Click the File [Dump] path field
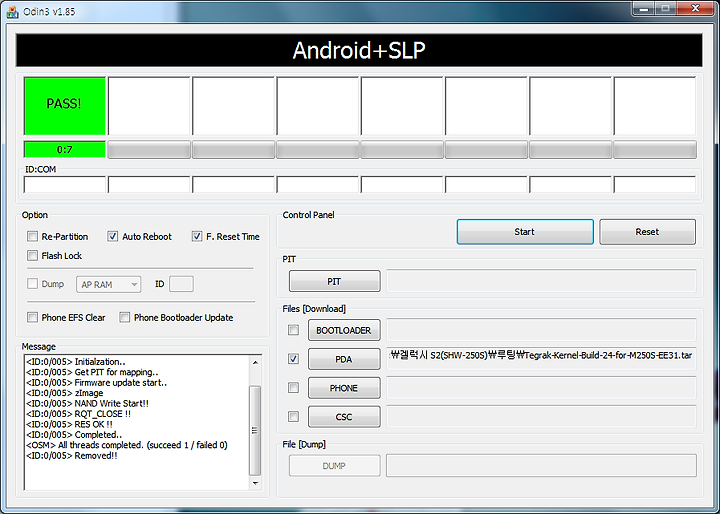The image size is (720, 514). 541,466
